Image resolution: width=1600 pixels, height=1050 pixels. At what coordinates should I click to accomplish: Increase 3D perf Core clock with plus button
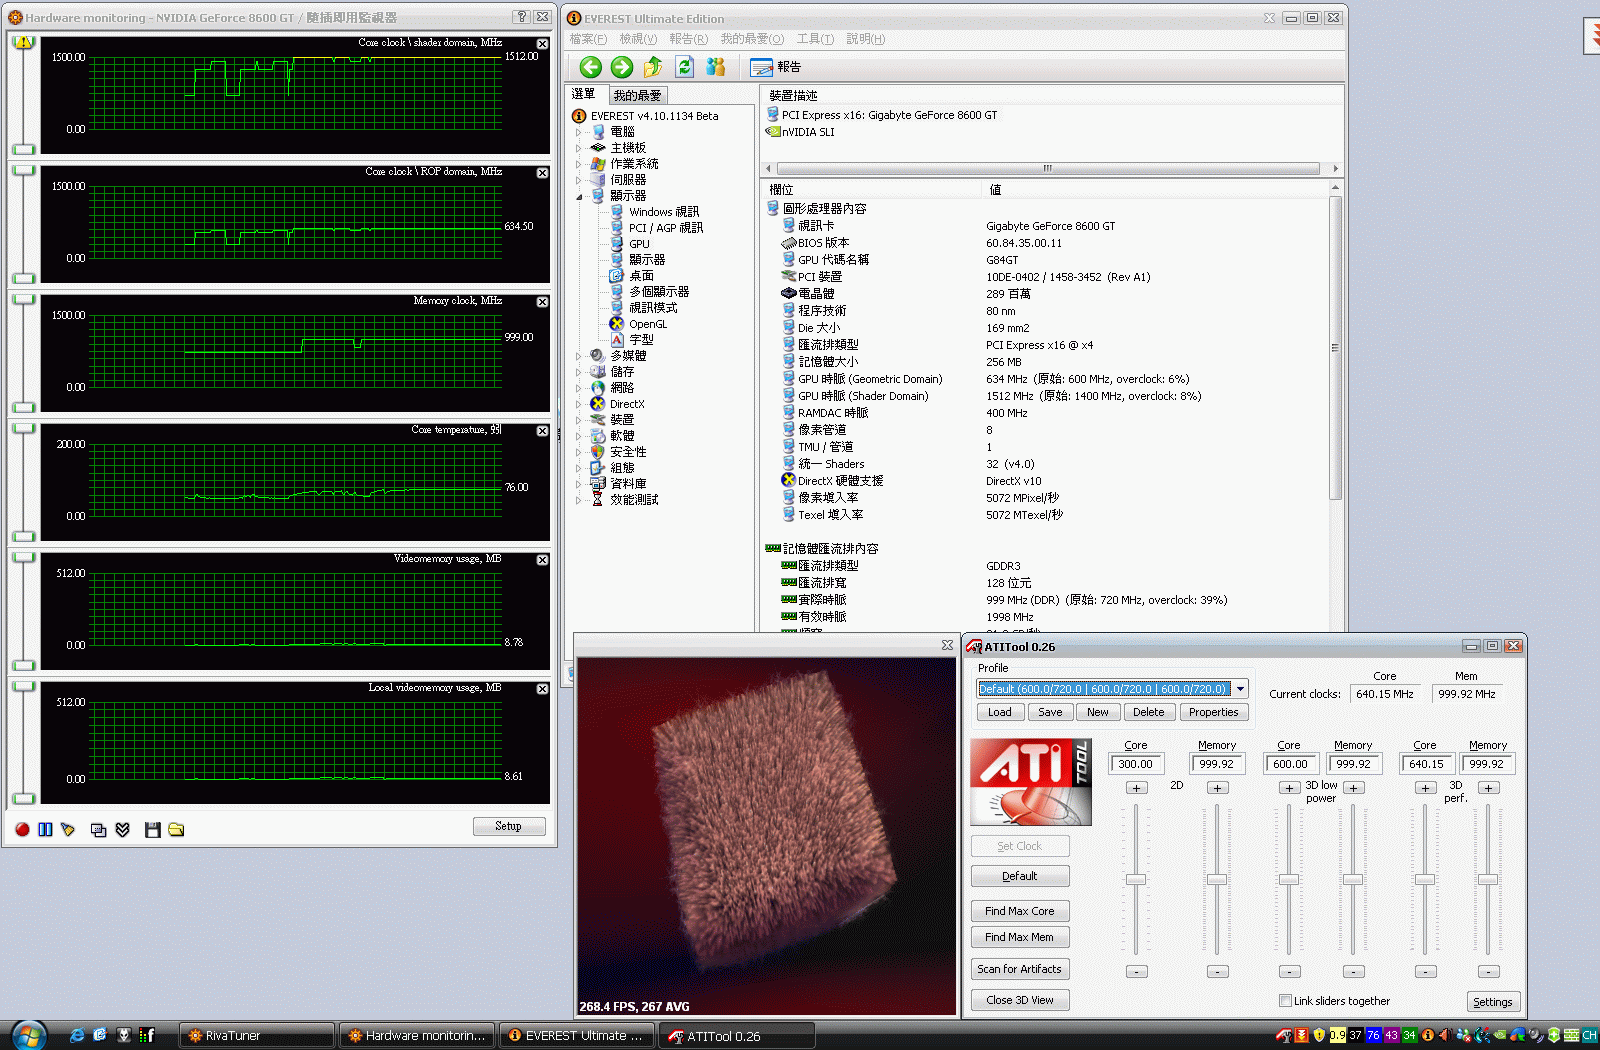(x=1426, y=788)
